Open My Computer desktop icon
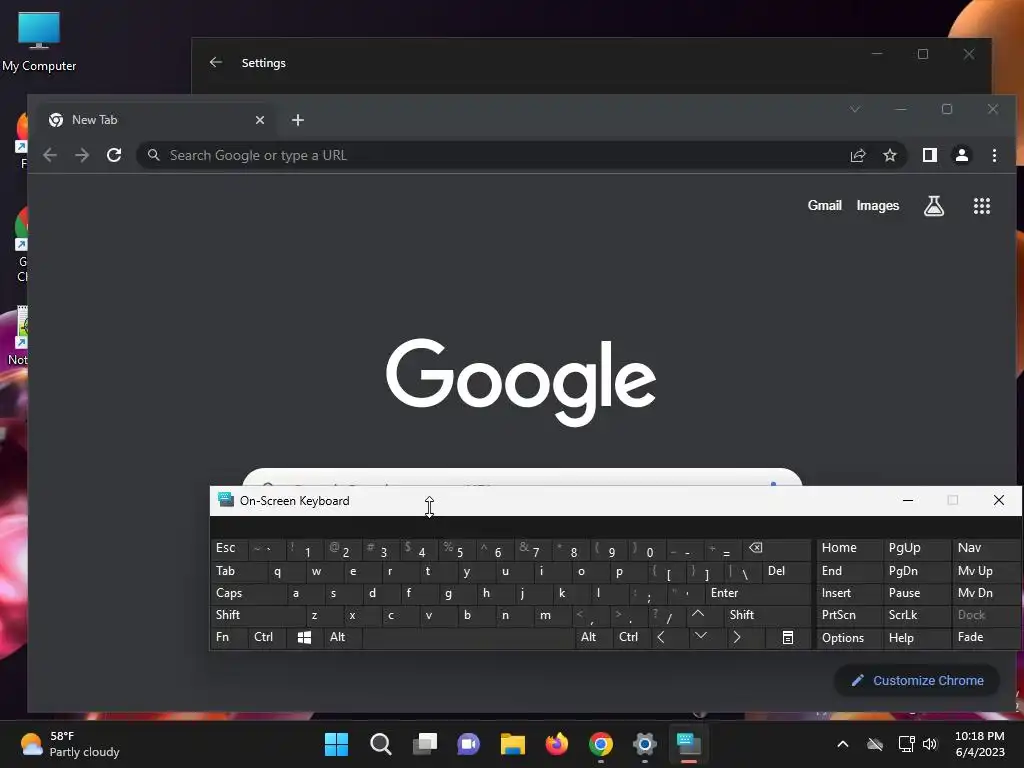This screenshot has height=768, width=1024. coord(39,42)
